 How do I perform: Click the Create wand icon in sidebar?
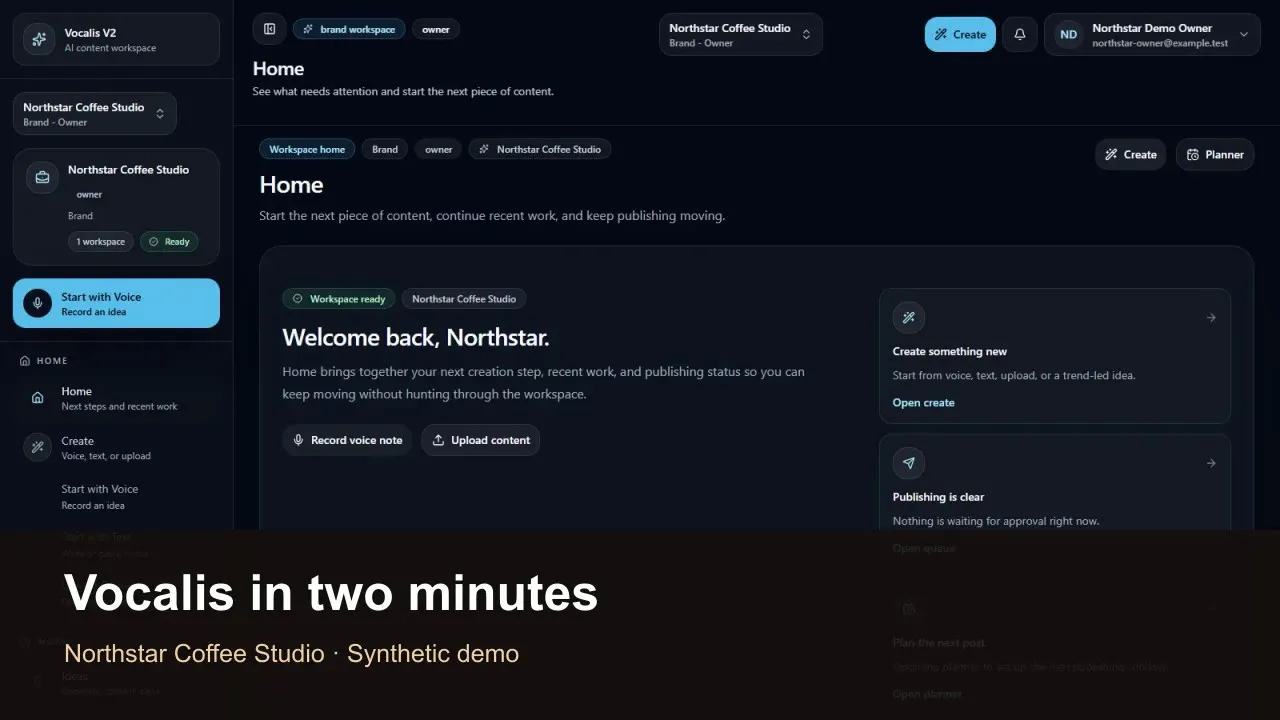[x=37, y=447]
